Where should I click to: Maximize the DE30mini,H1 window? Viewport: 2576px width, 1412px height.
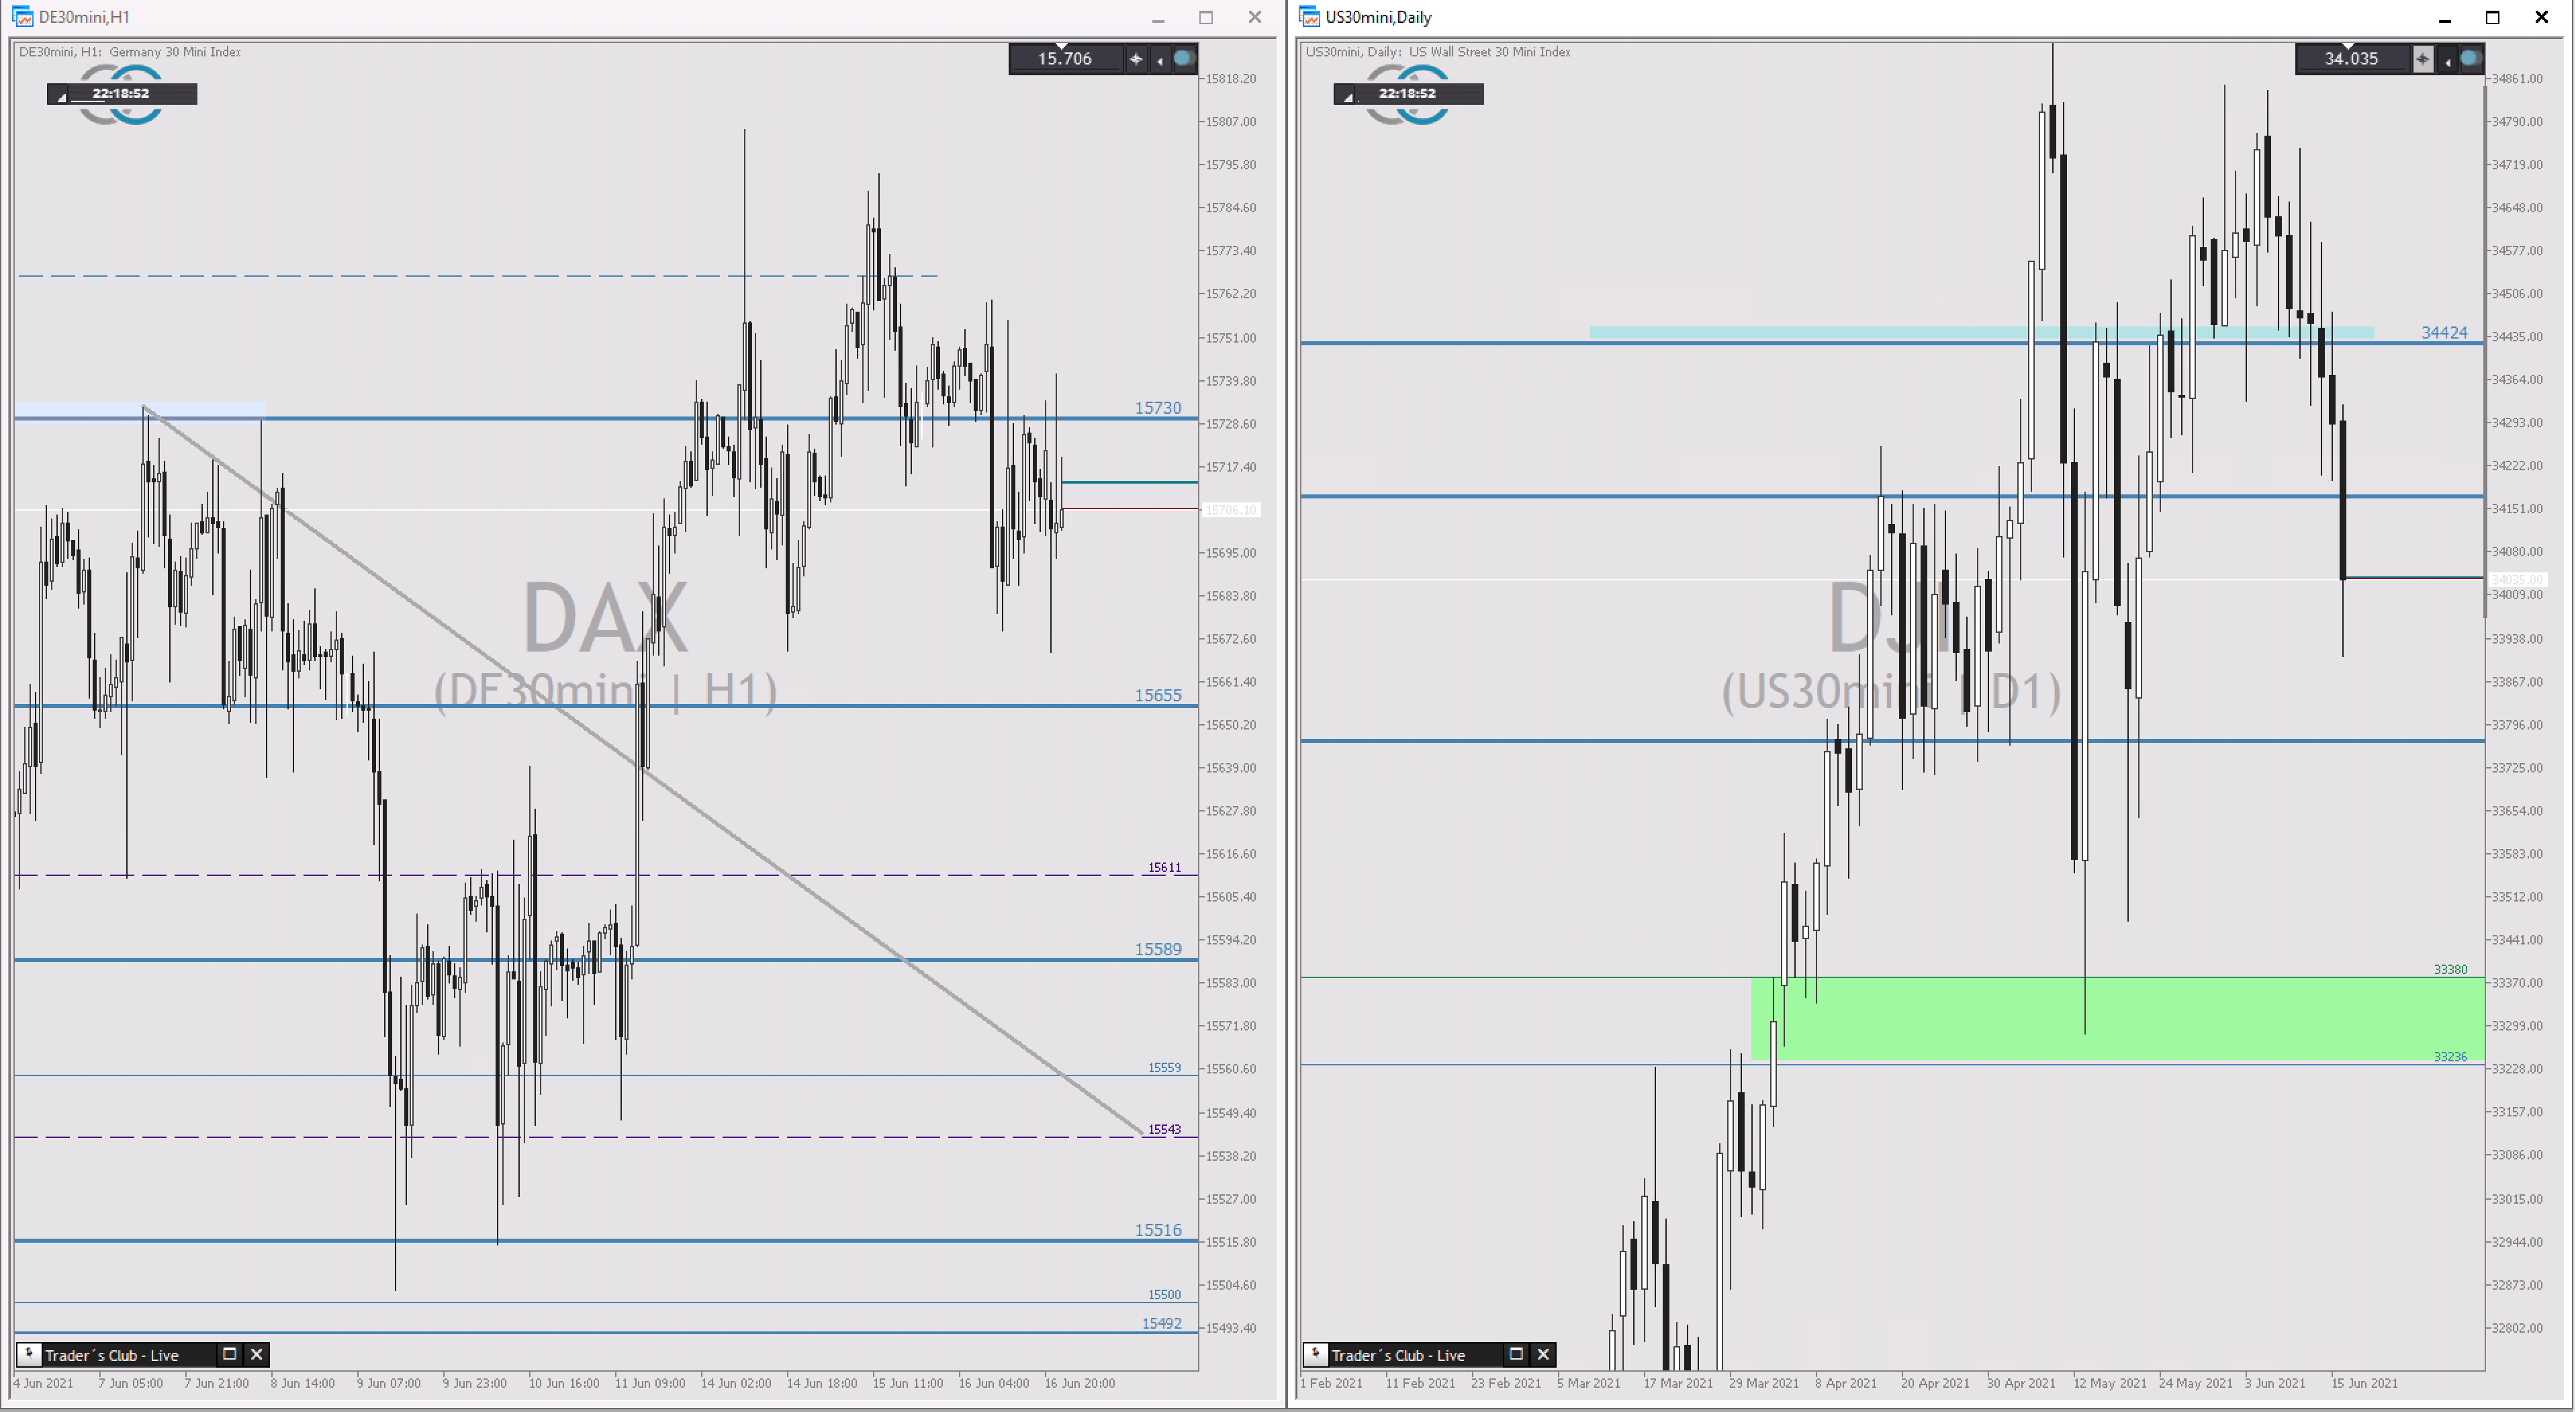pos(1206,18)
